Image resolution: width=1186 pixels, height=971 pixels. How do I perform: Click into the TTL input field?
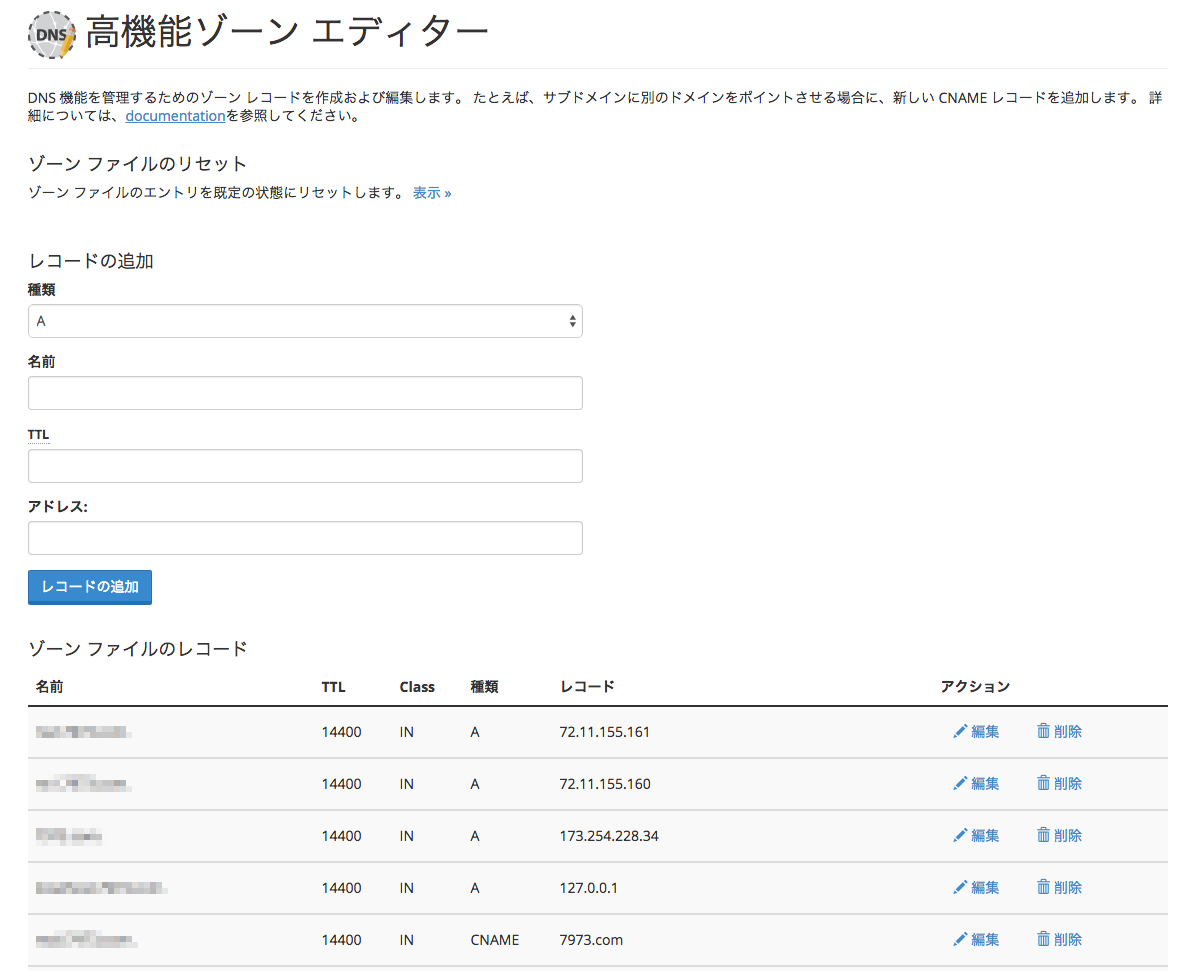coord(305,466)
